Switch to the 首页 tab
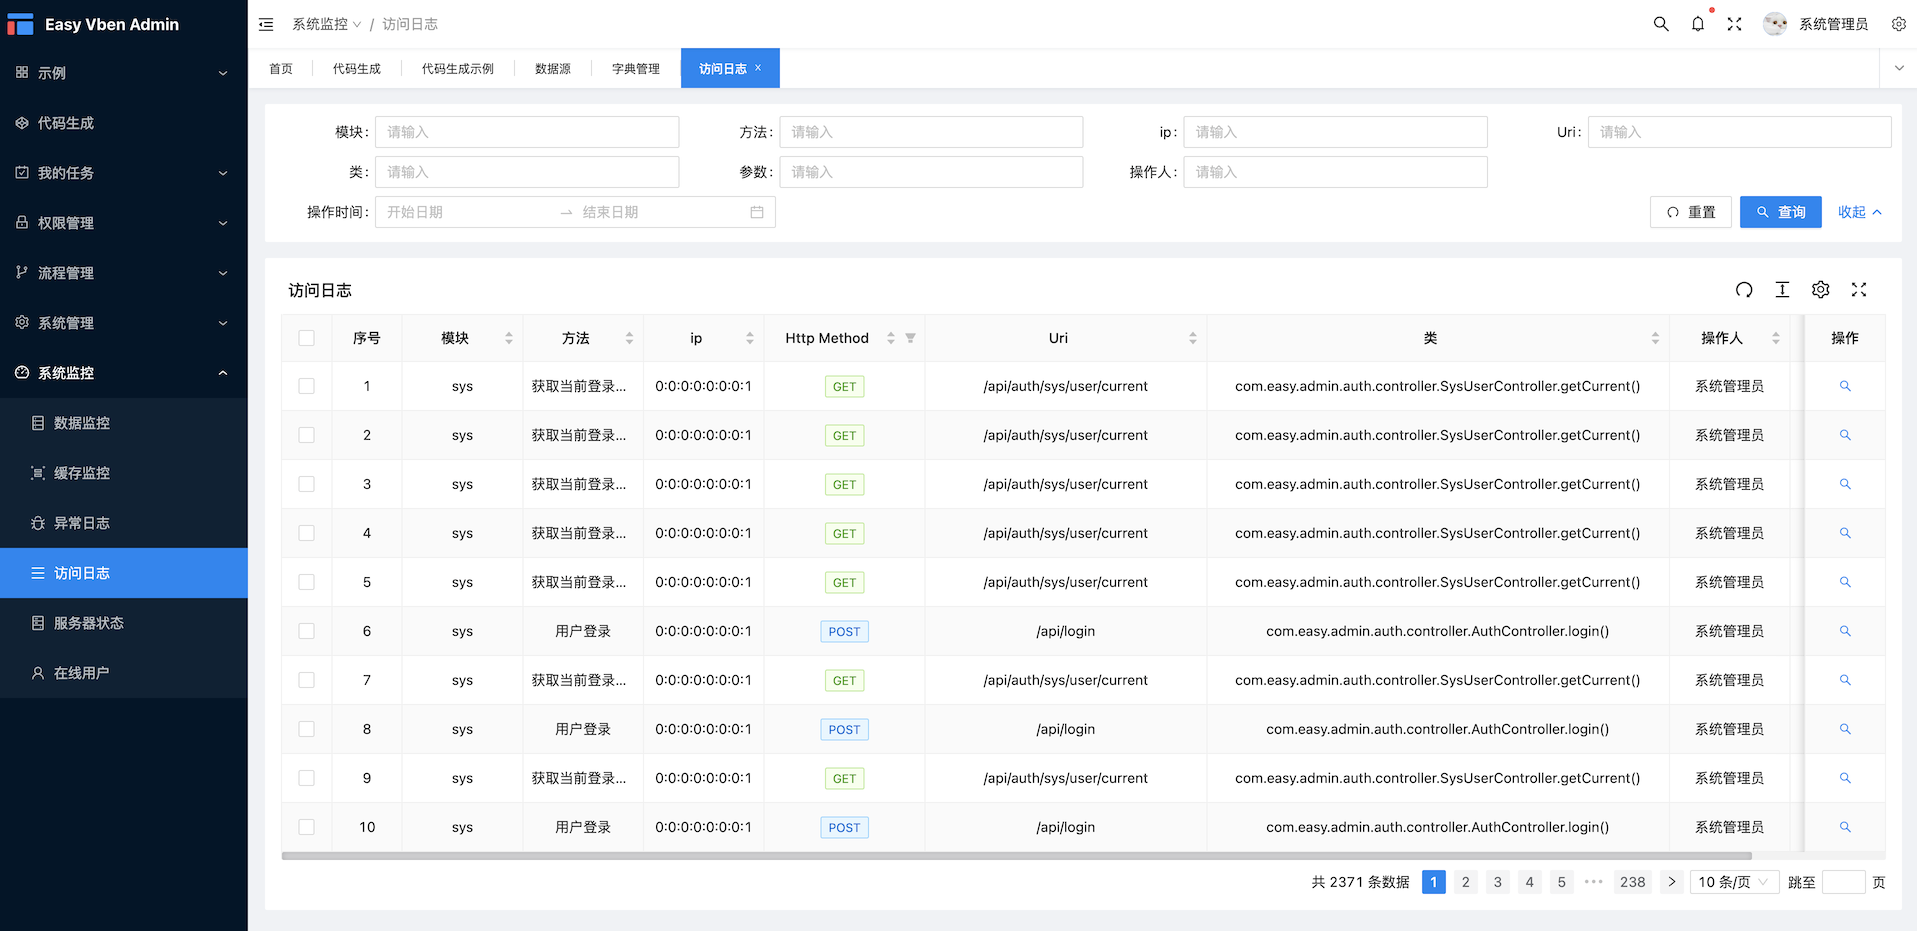This screenshot has height=931, width=1917. (281, 68)
